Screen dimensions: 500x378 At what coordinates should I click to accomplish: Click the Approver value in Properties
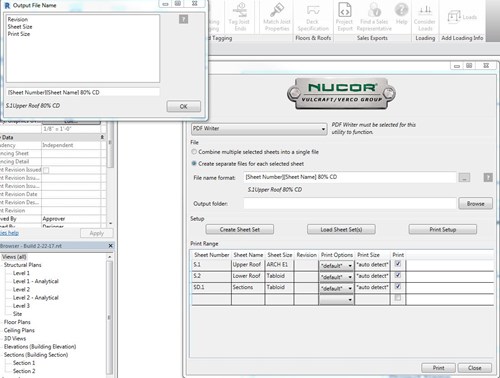point(71,219)
